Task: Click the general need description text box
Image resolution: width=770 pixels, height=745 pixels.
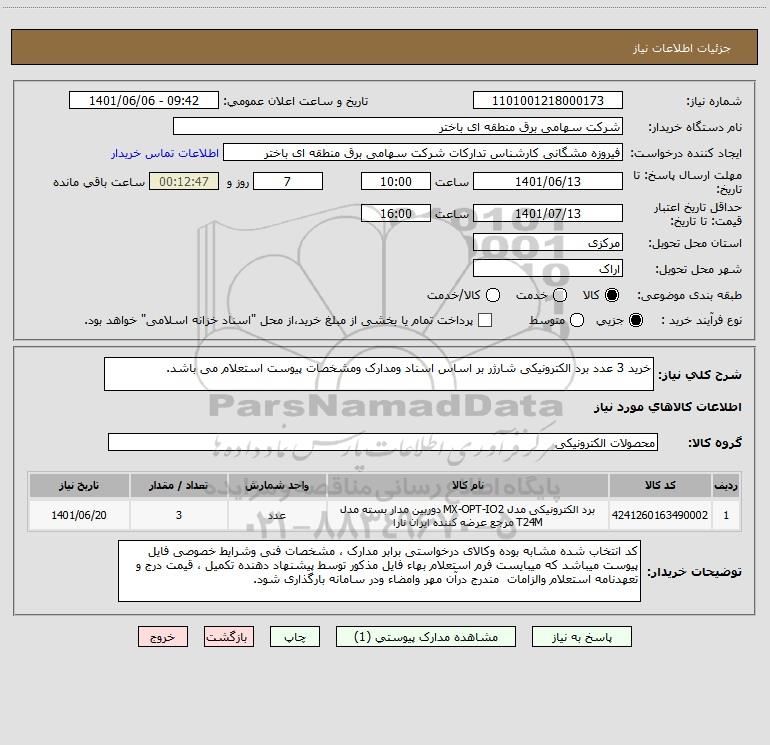Action: tap(379, 374)
